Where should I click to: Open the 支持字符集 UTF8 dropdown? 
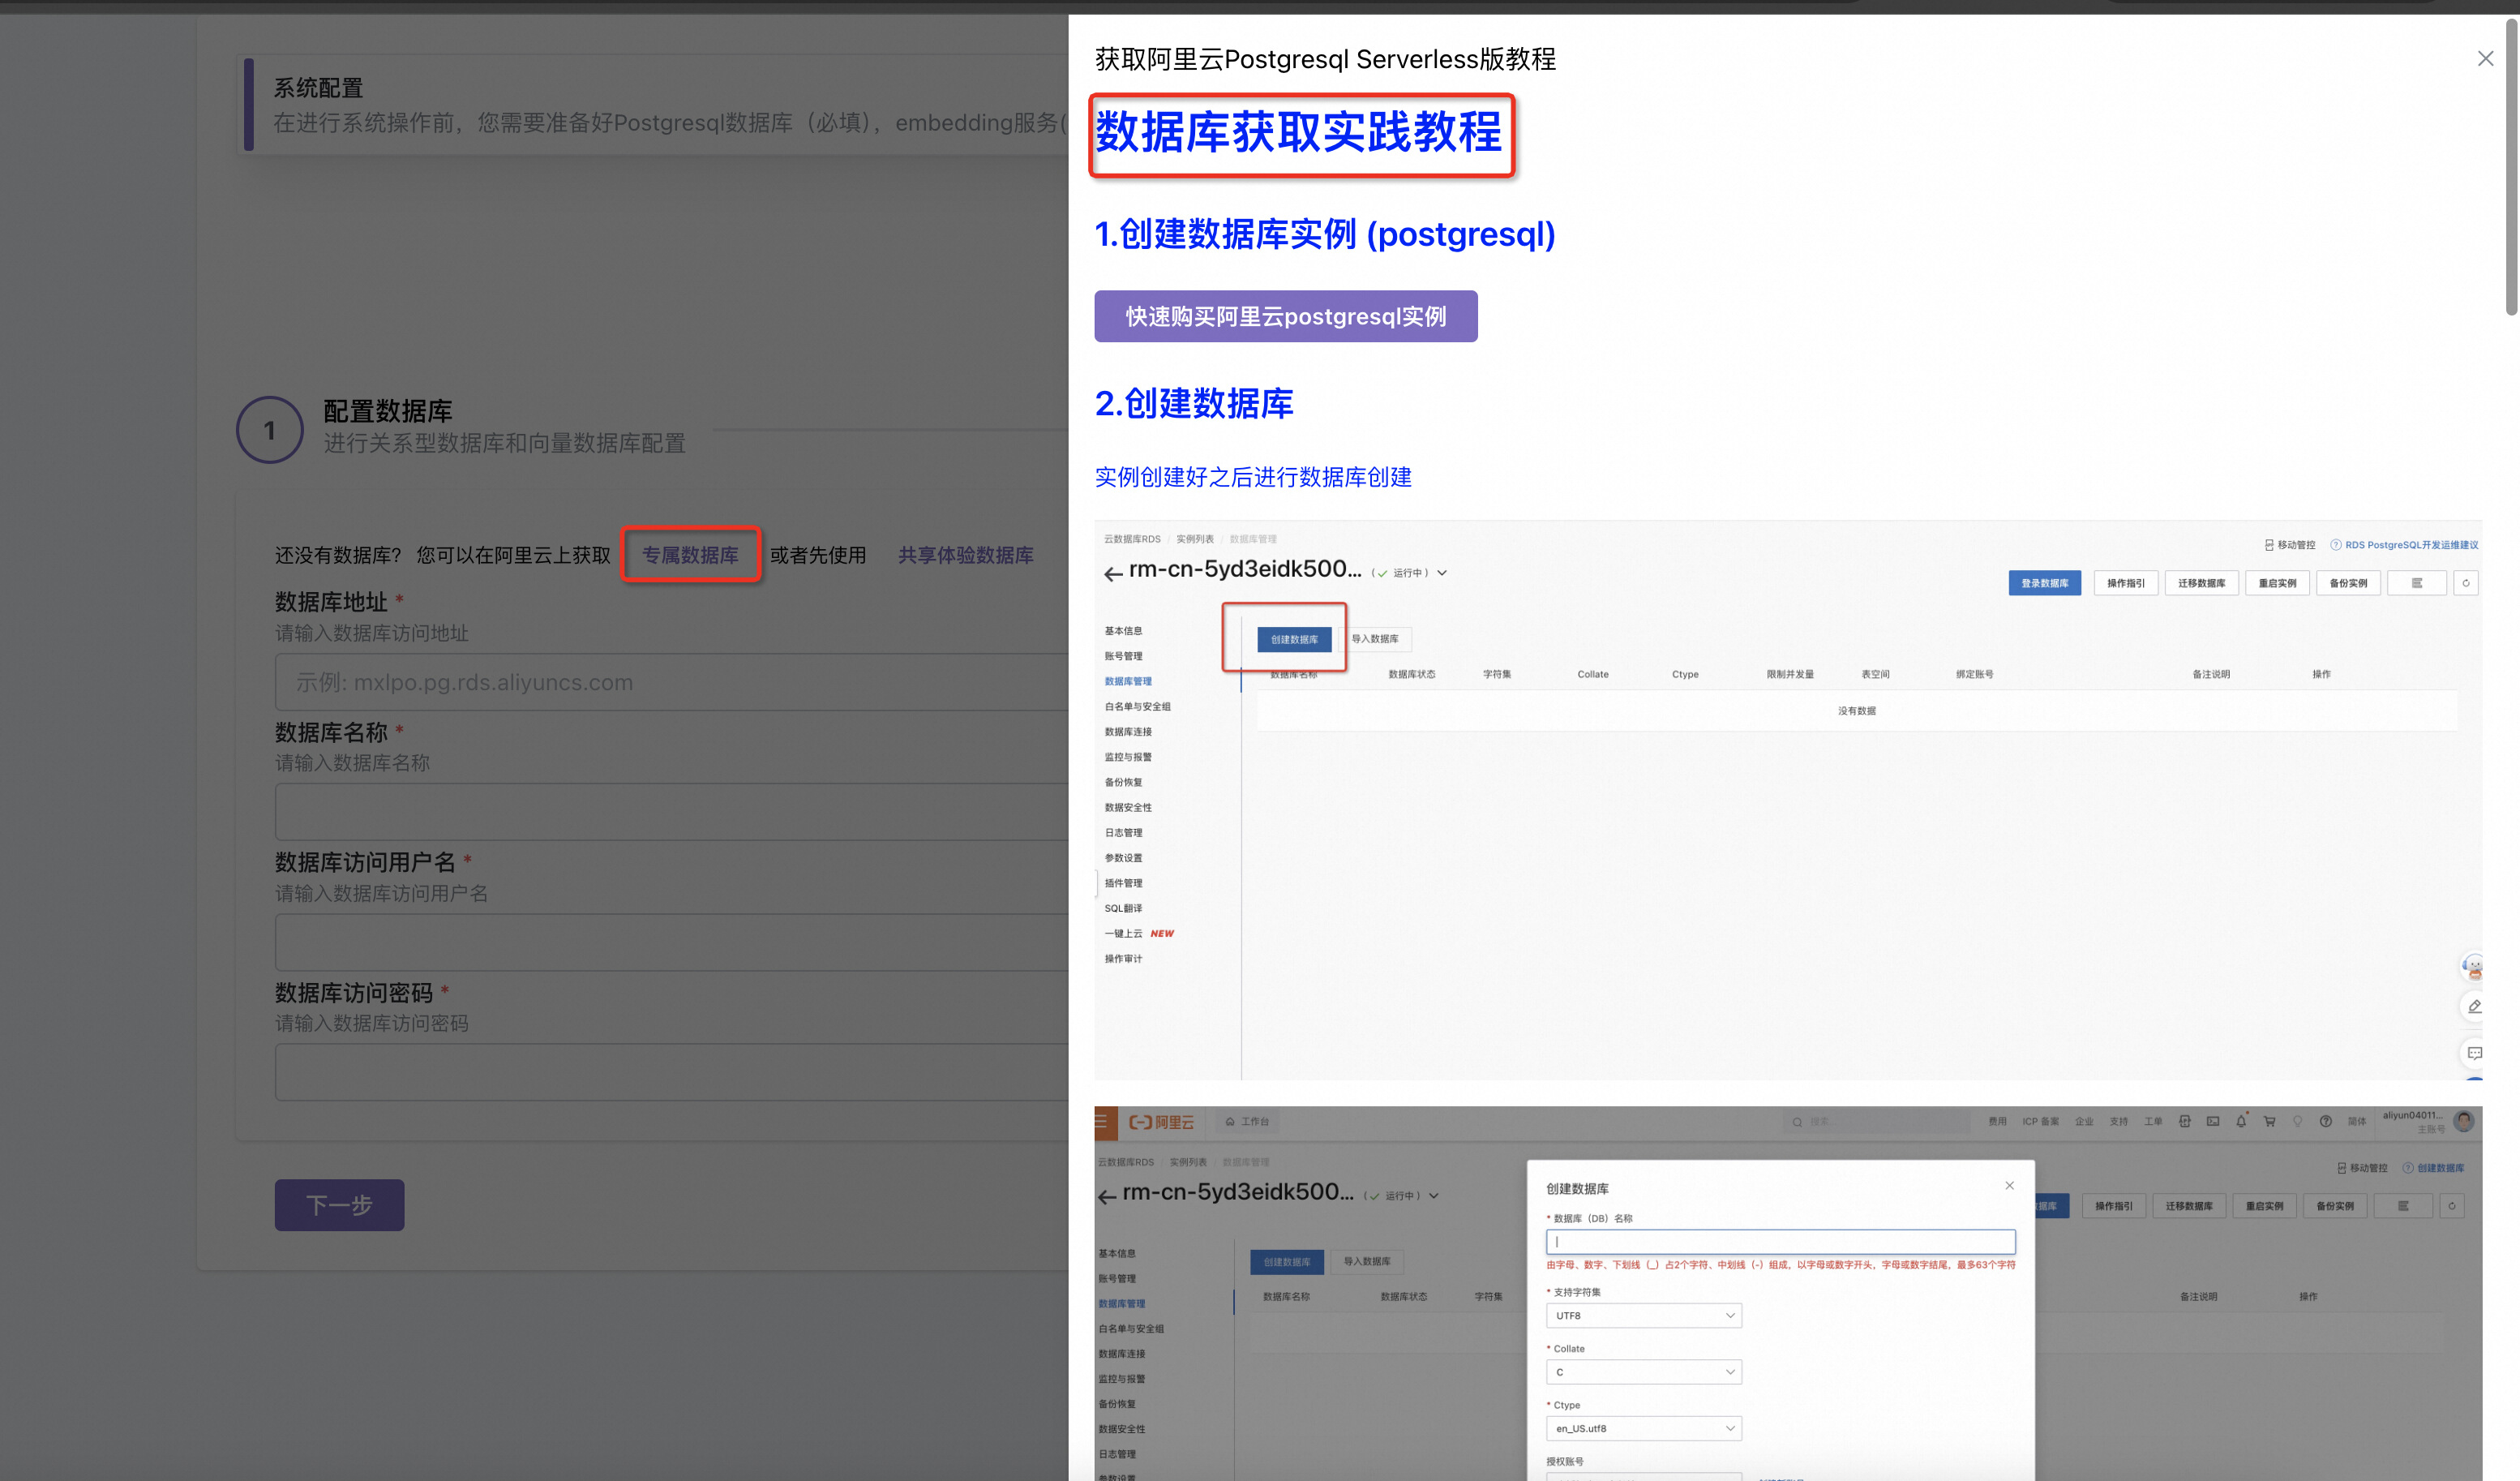(x=1643, y=1315)
